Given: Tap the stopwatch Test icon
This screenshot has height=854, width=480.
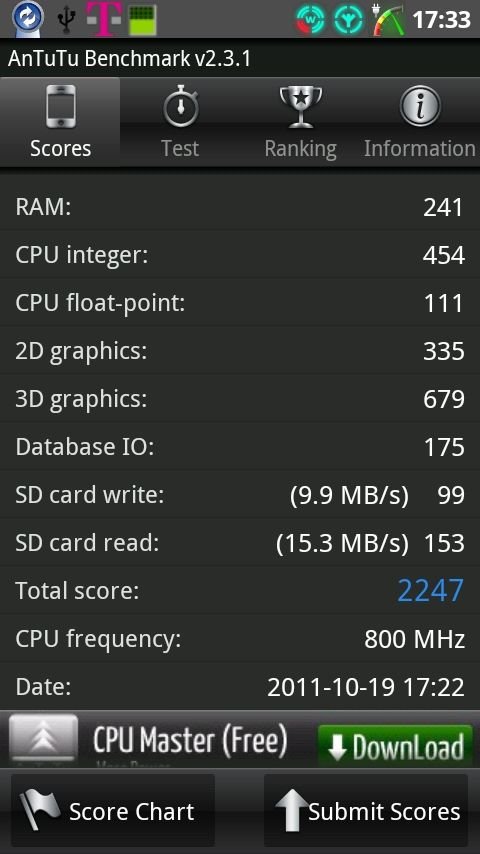Looking at the screenshot, I should tap(180, 106).
